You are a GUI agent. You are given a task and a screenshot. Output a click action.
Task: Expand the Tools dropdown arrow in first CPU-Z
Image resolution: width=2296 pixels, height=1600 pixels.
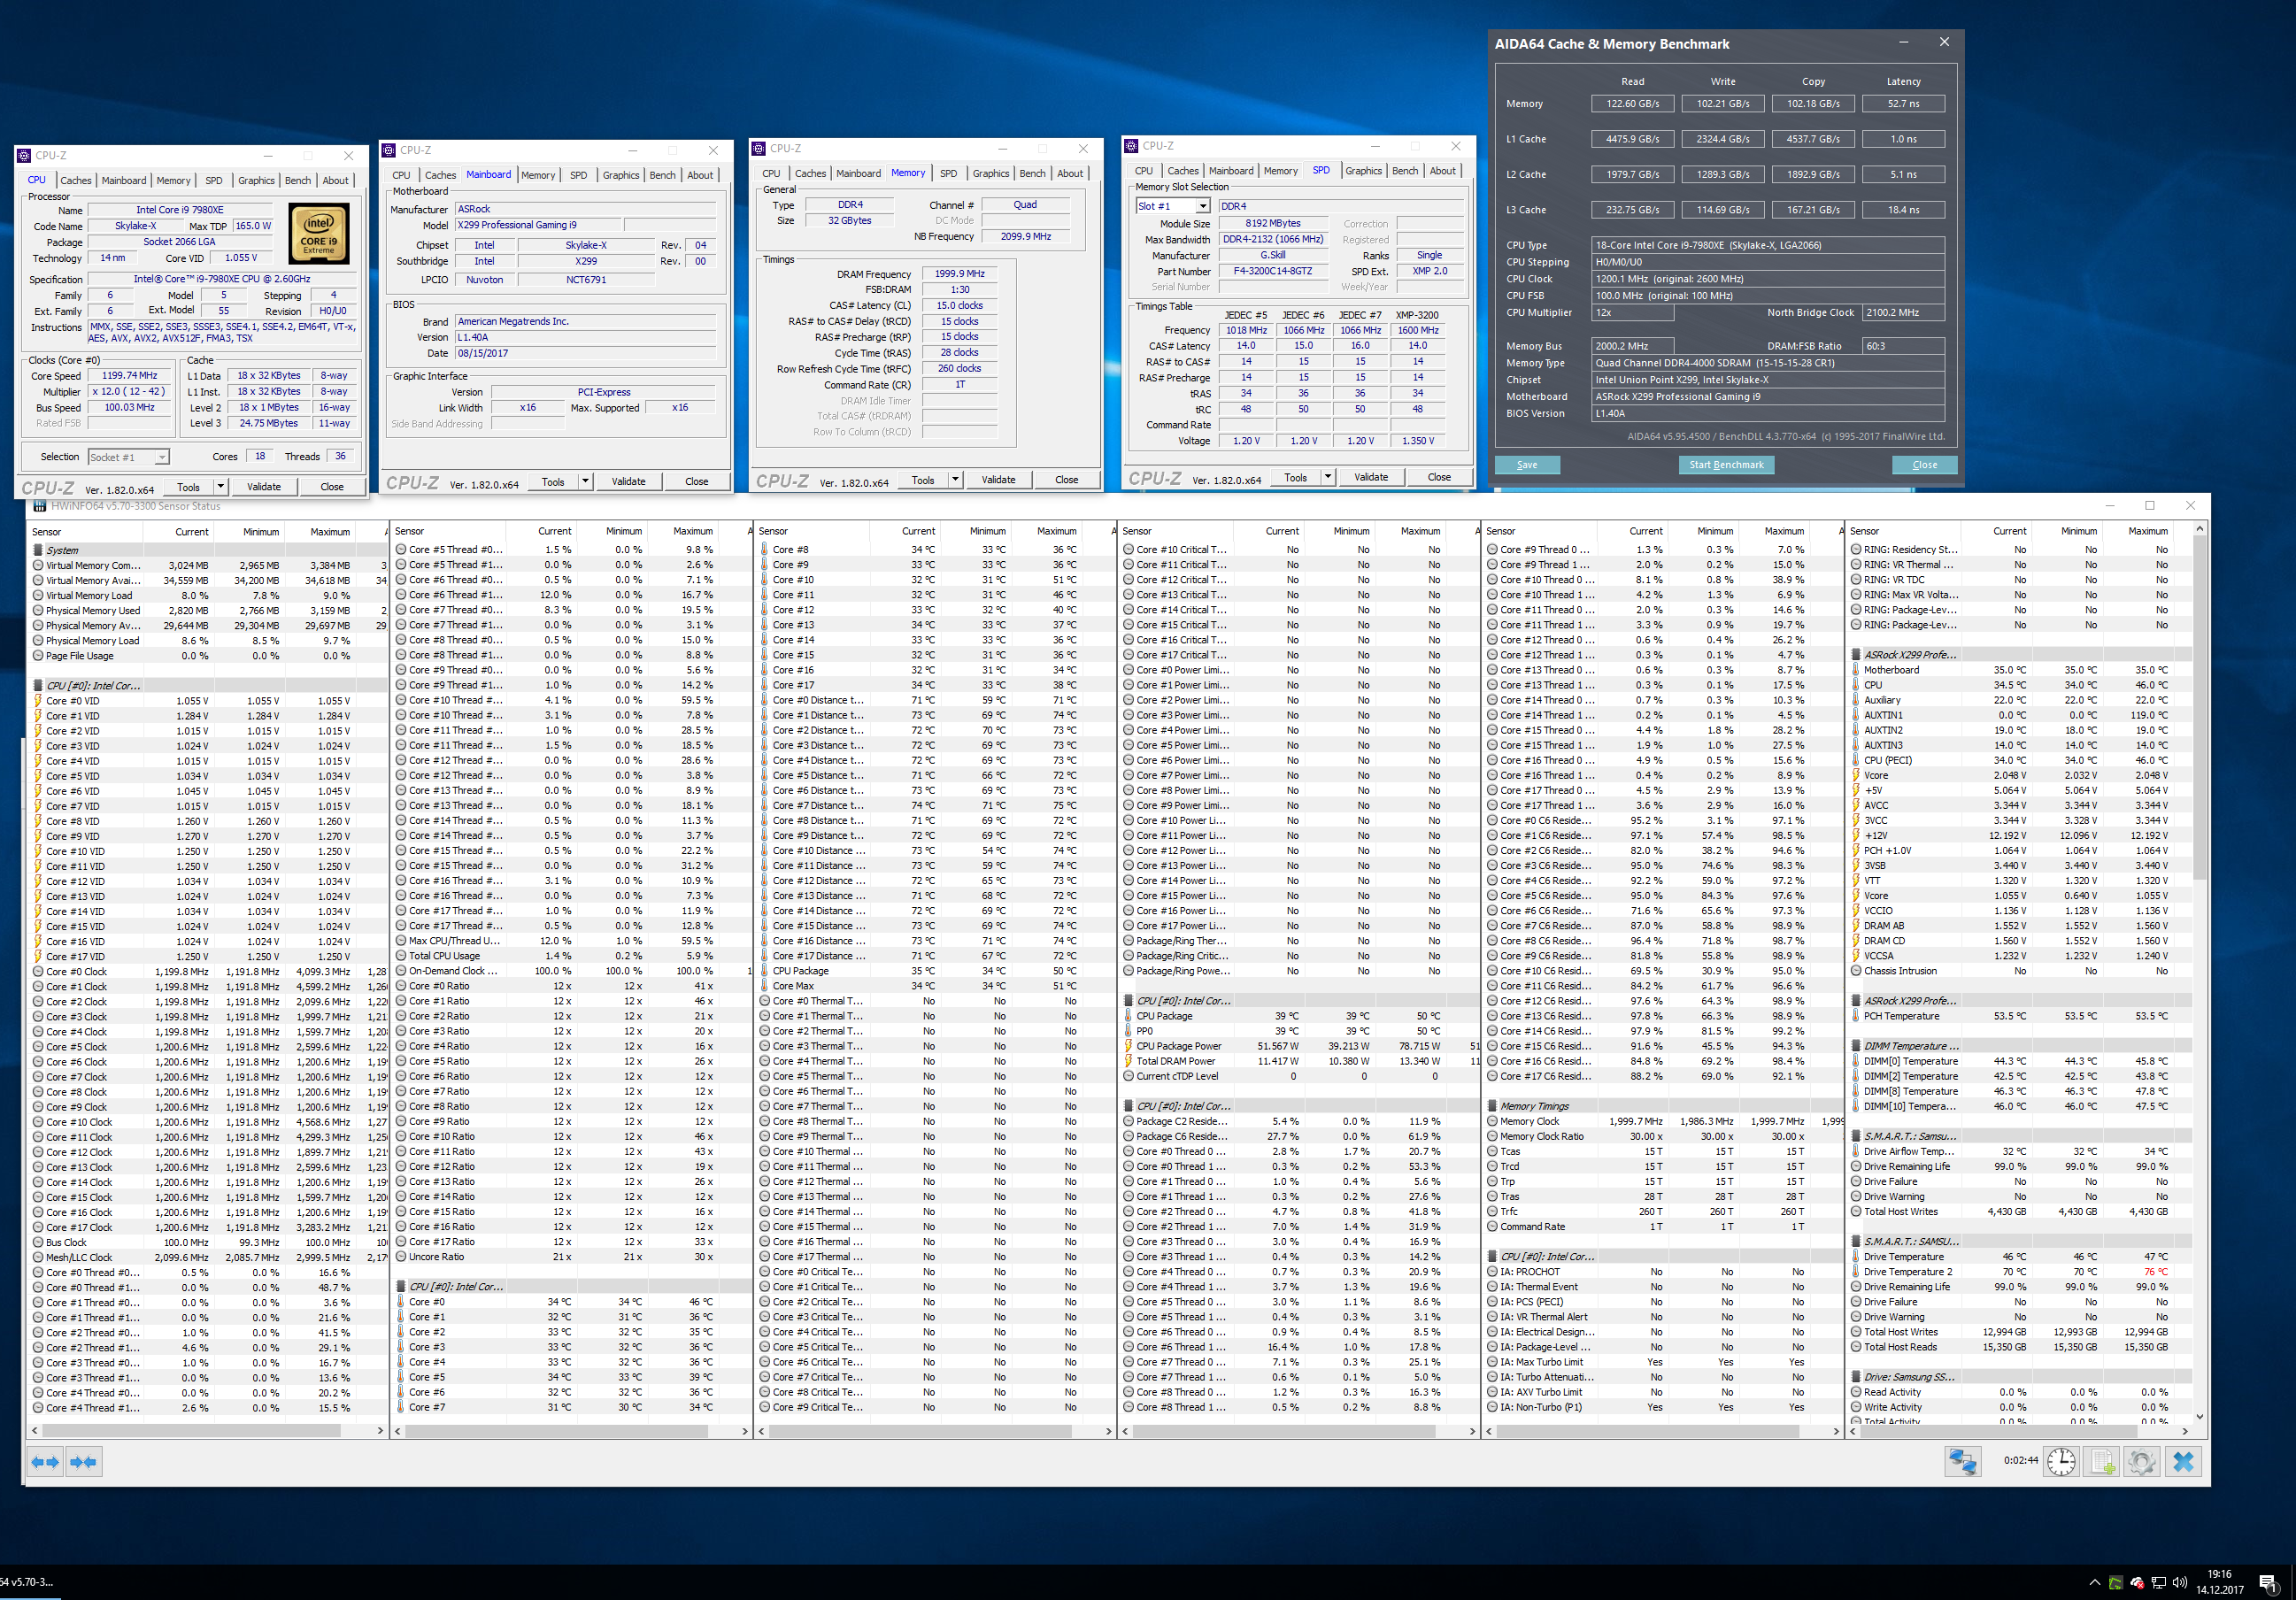(220, 487)
